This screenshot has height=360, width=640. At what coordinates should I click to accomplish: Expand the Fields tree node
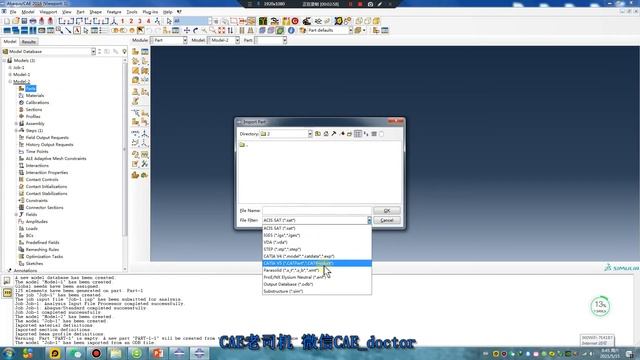[16, 214]
